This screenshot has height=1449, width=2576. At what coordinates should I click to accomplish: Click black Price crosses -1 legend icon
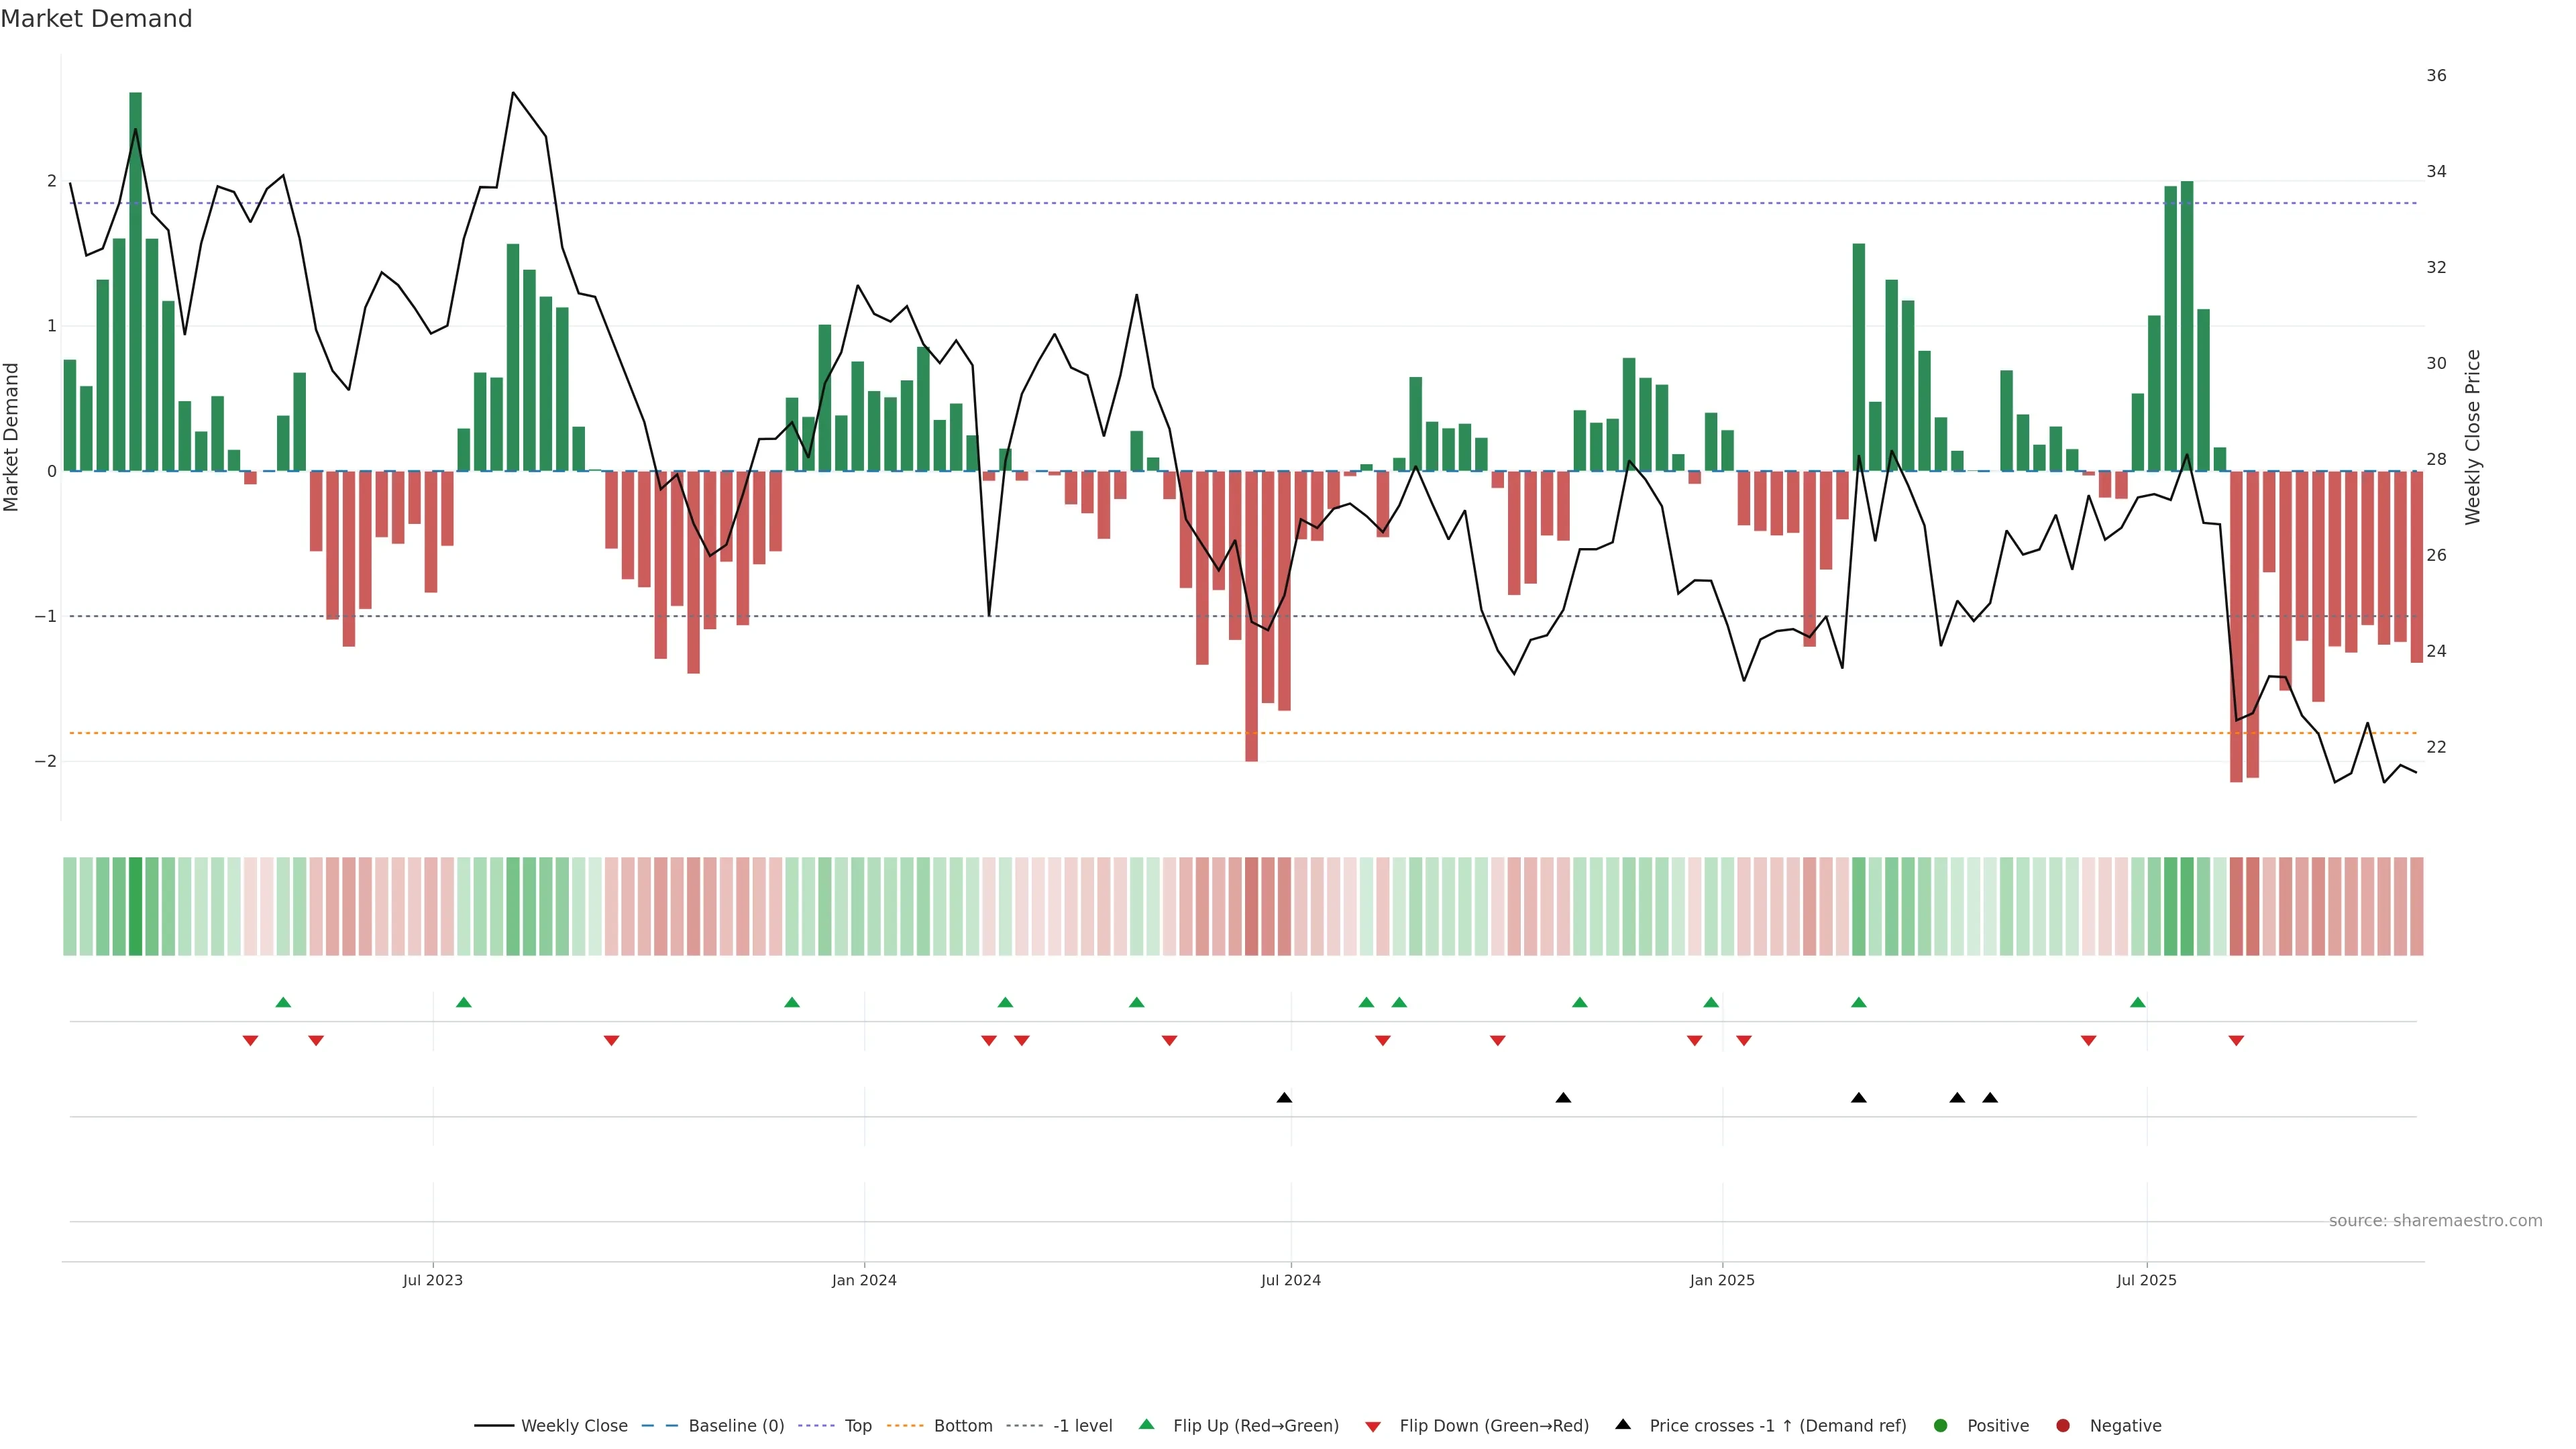1623,1424
